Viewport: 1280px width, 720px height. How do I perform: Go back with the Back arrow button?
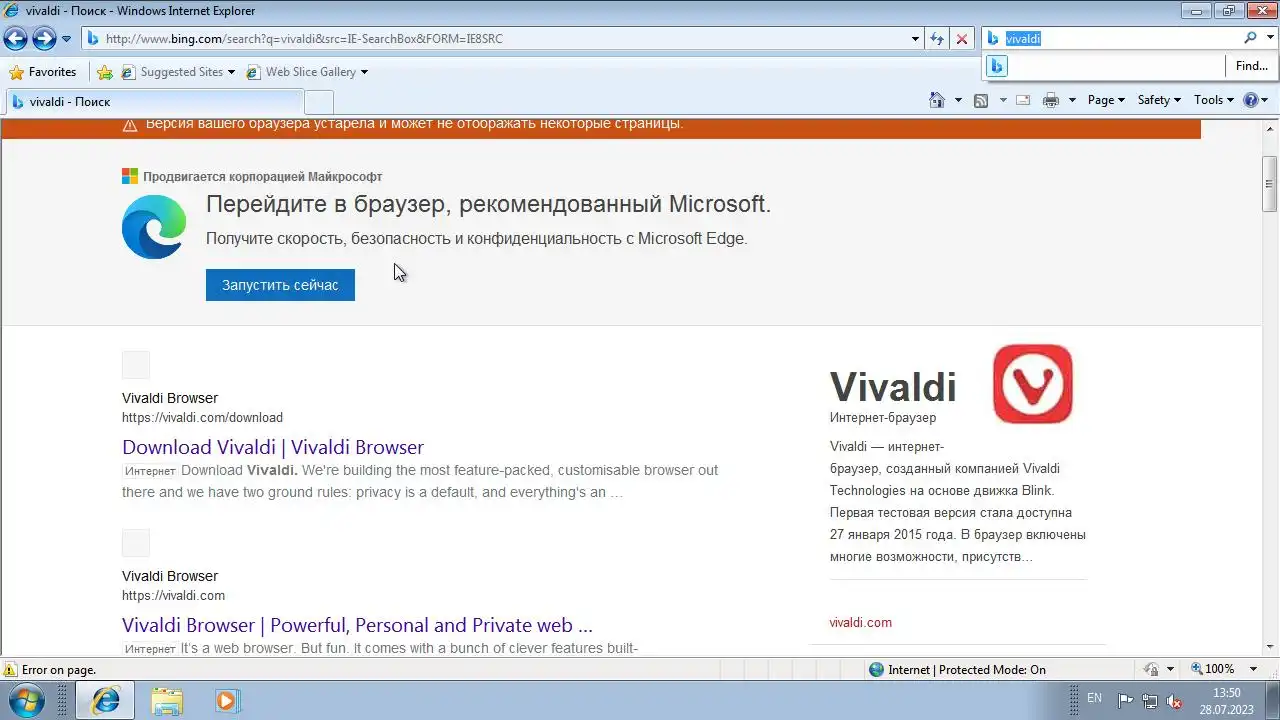click(15, 39)
